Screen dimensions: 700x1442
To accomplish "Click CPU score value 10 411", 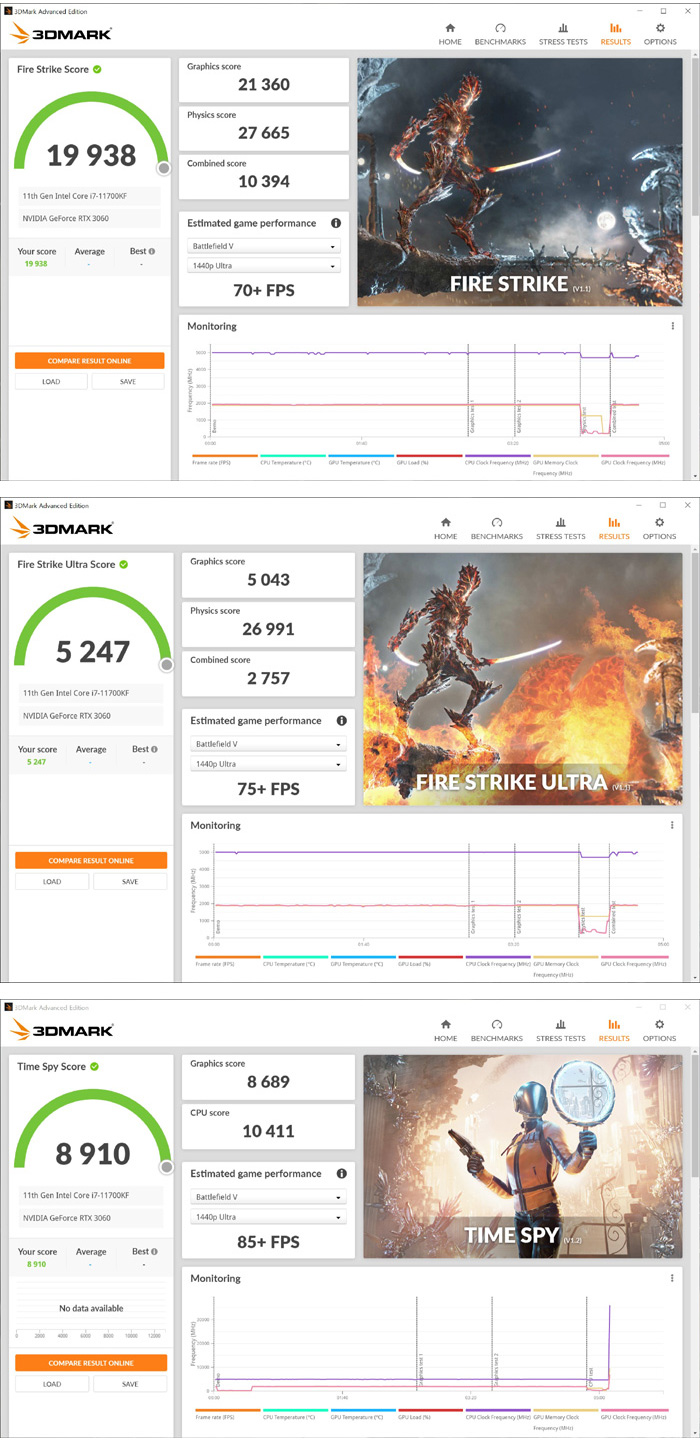I will pyautogui.click(x=268, y=1132).
